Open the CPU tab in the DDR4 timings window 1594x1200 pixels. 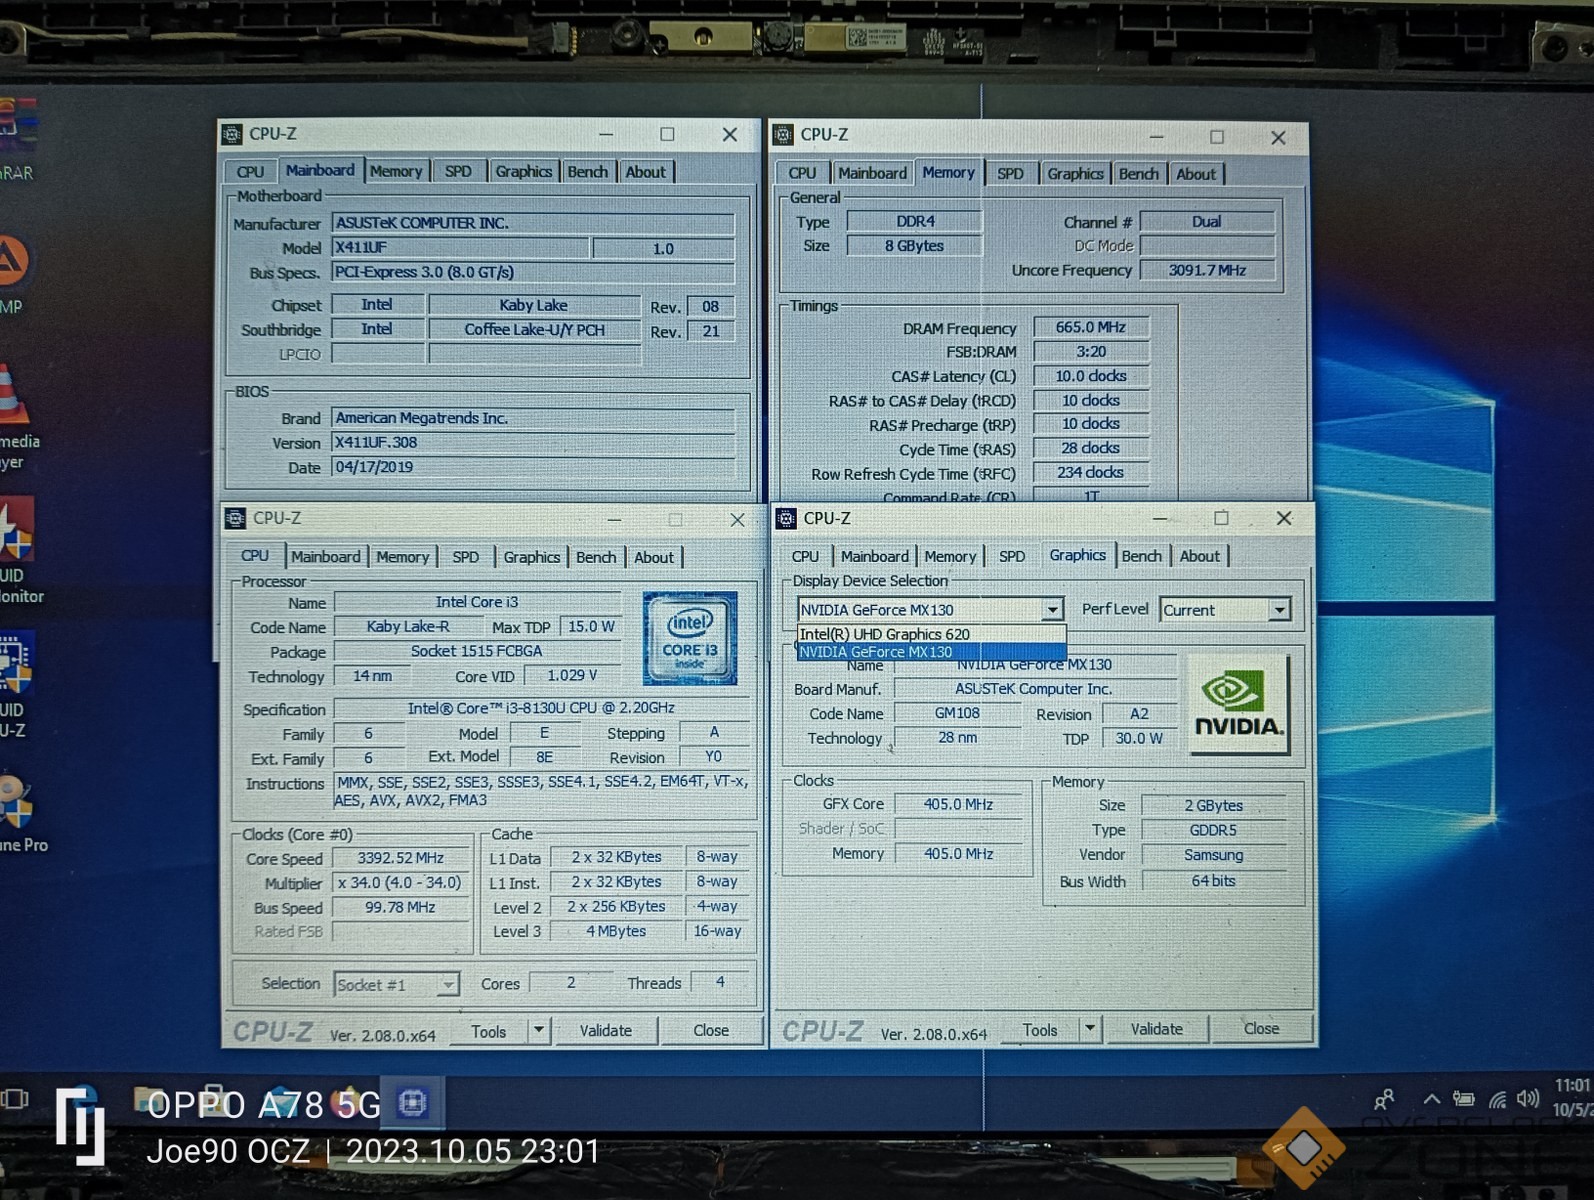pyautogui.click(x=802, y=173)
